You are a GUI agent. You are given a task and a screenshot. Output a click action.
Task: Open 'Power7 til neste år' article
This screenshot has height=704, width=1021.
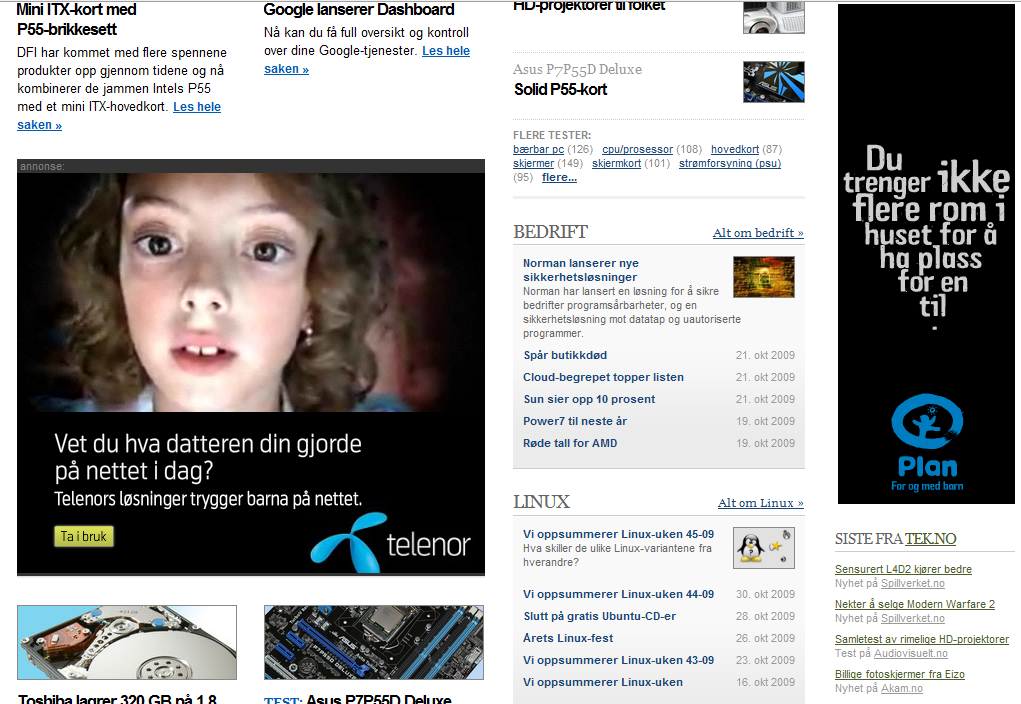pyautogui.click(x=575, y=422)
